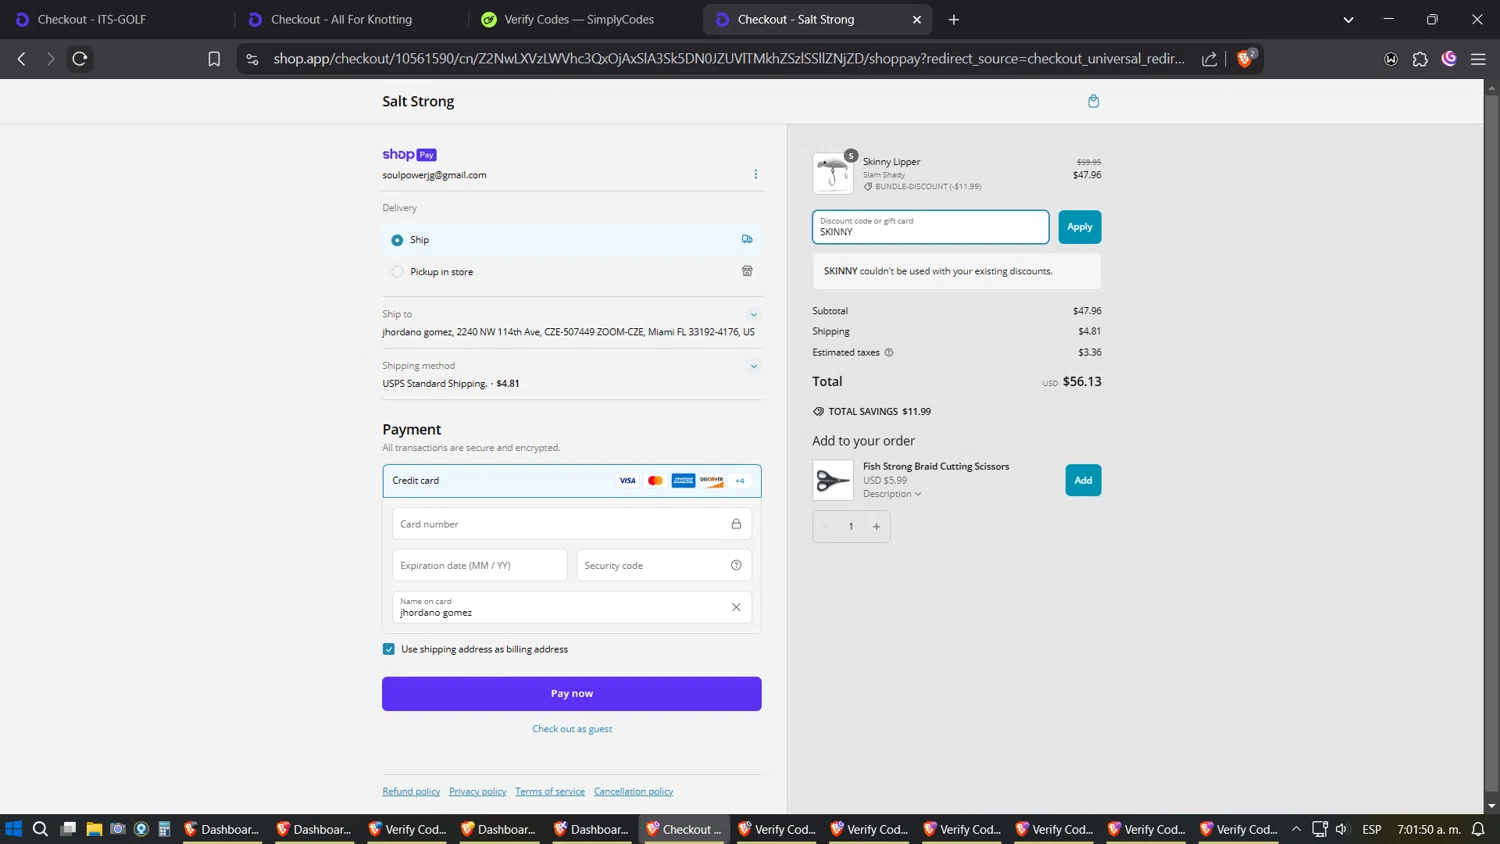
Task: Toggle use shipping address as billing address
Action: tap(389, 649)
